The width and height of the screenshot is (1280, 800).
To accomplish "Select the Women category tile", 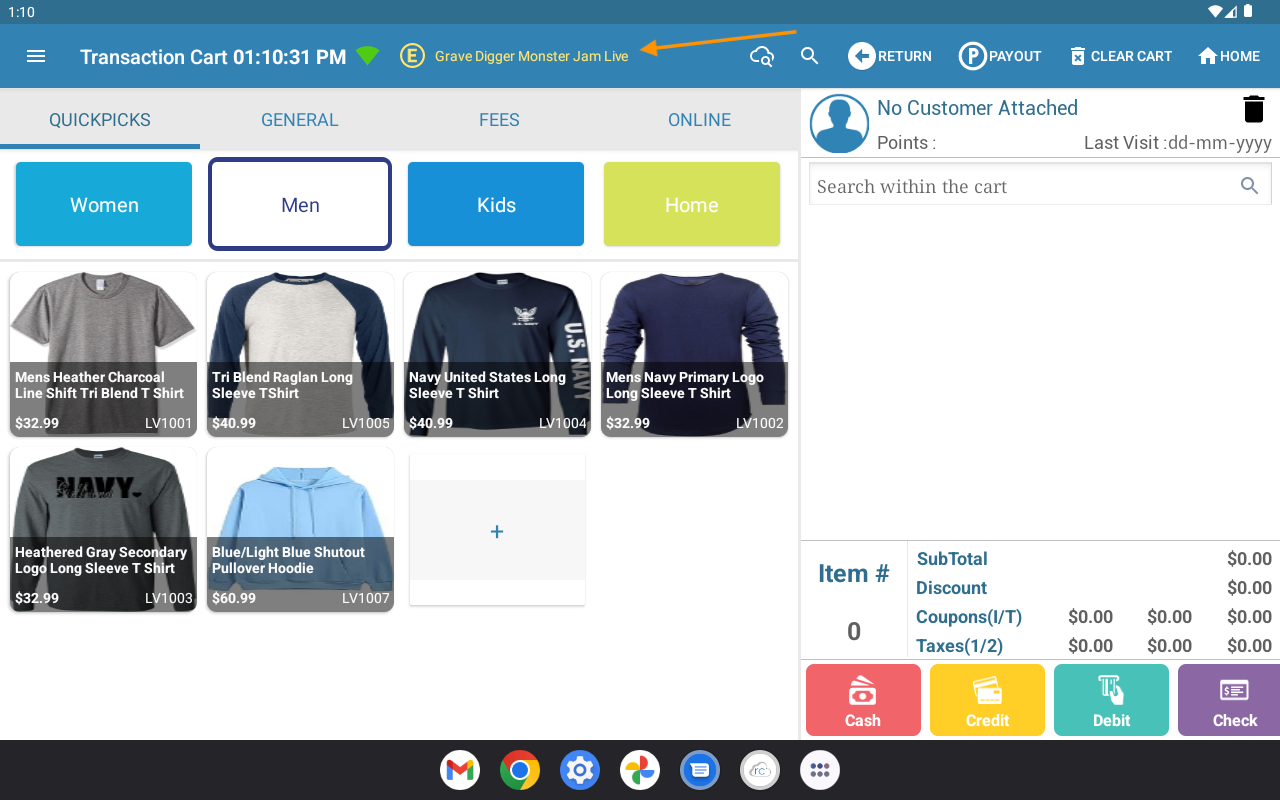I will tap(104, 204).
